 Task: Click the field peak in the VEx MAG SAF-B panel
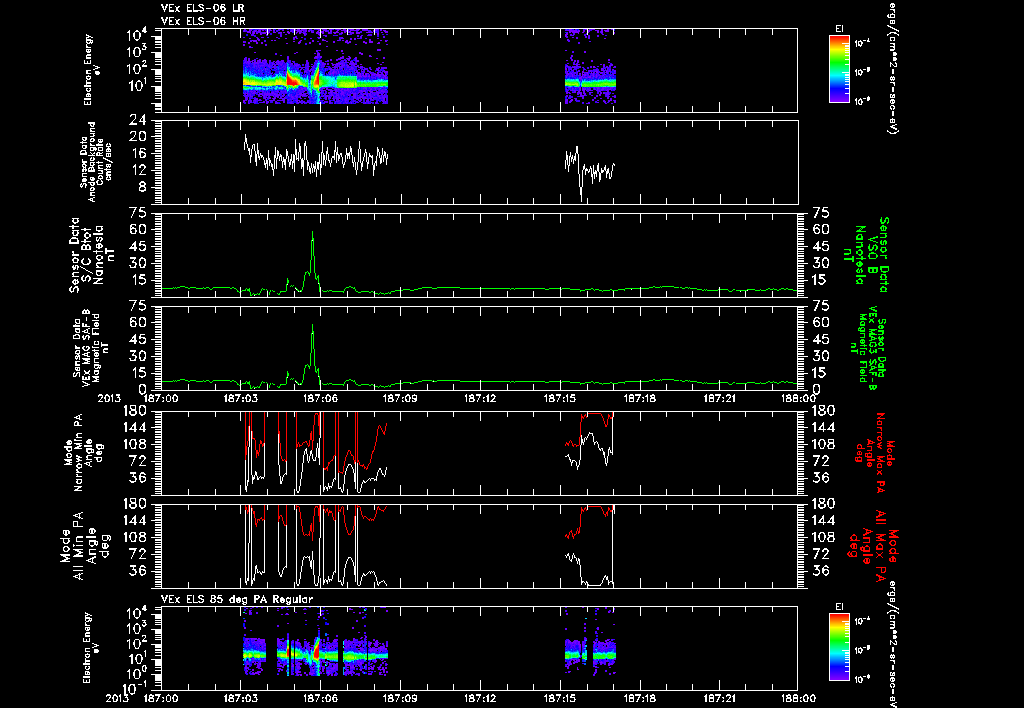(313, 327)
